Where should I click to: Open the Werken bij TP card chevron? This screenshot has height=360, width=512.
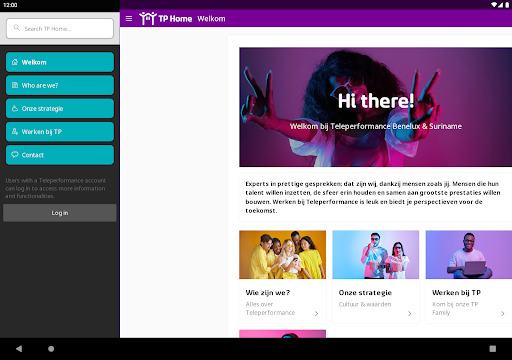(503, 313)
